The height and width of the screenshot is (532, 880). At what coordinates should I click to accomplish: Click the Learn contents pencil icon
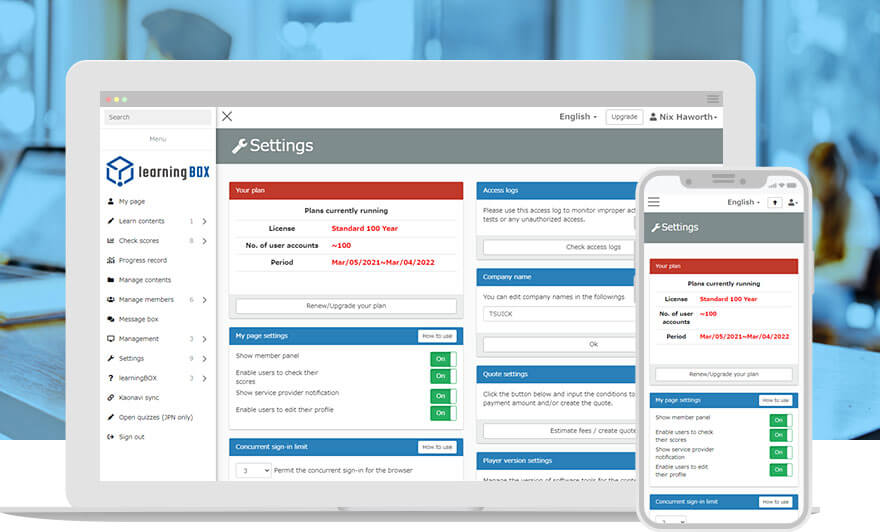click(x=110, y=221)
